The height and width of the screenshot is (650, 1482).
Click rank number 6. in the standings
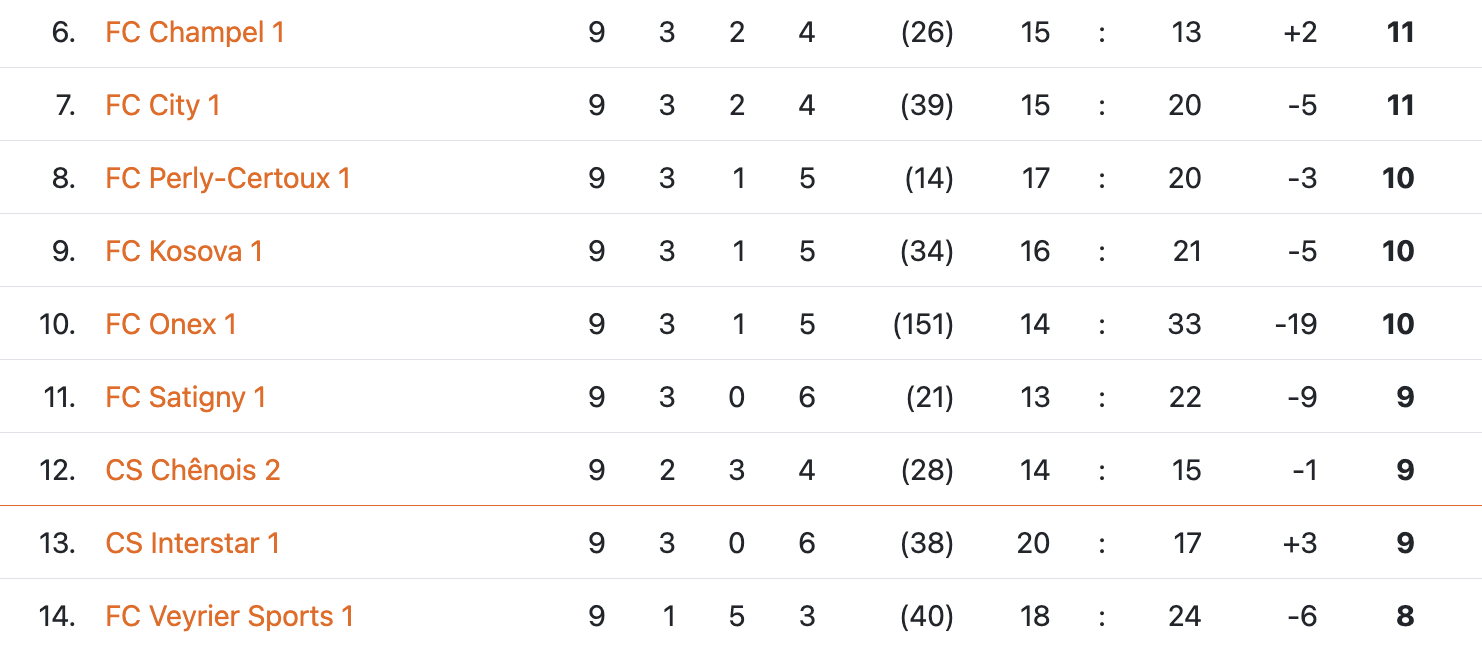tap(64, 32)
